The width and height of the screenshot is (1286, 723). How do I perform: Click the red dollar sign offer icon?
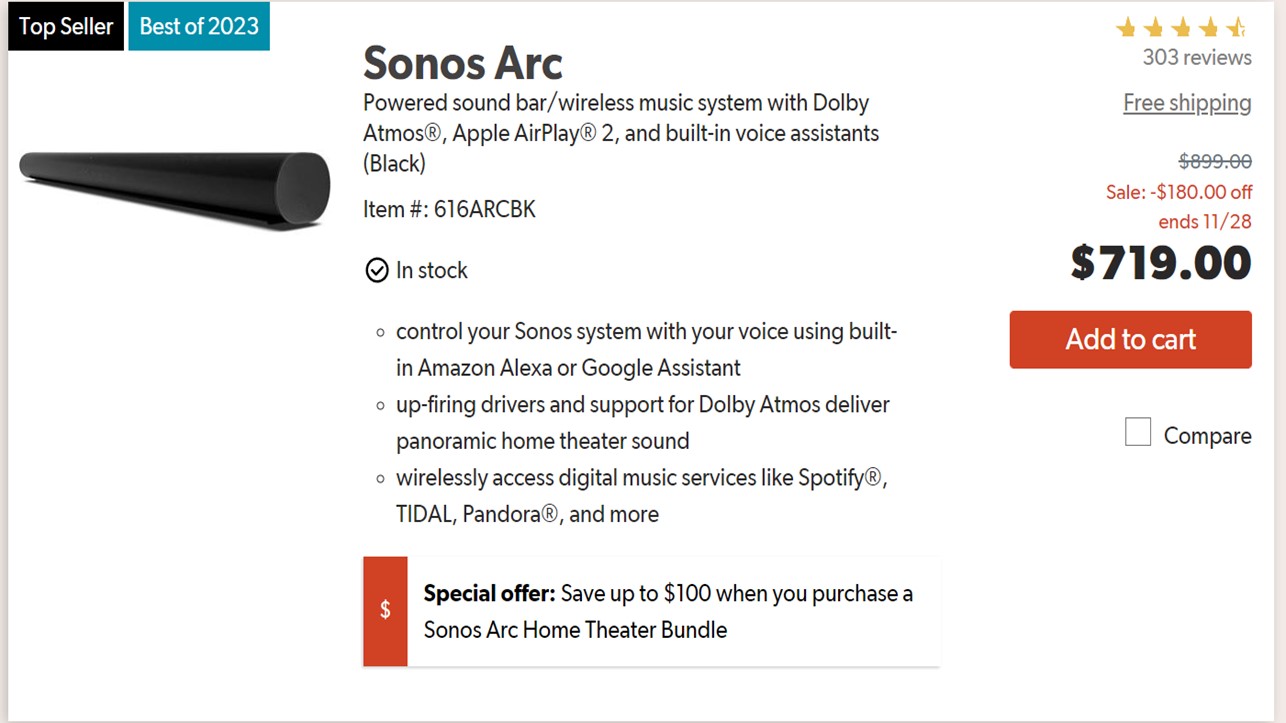click(x=385, y=611)
